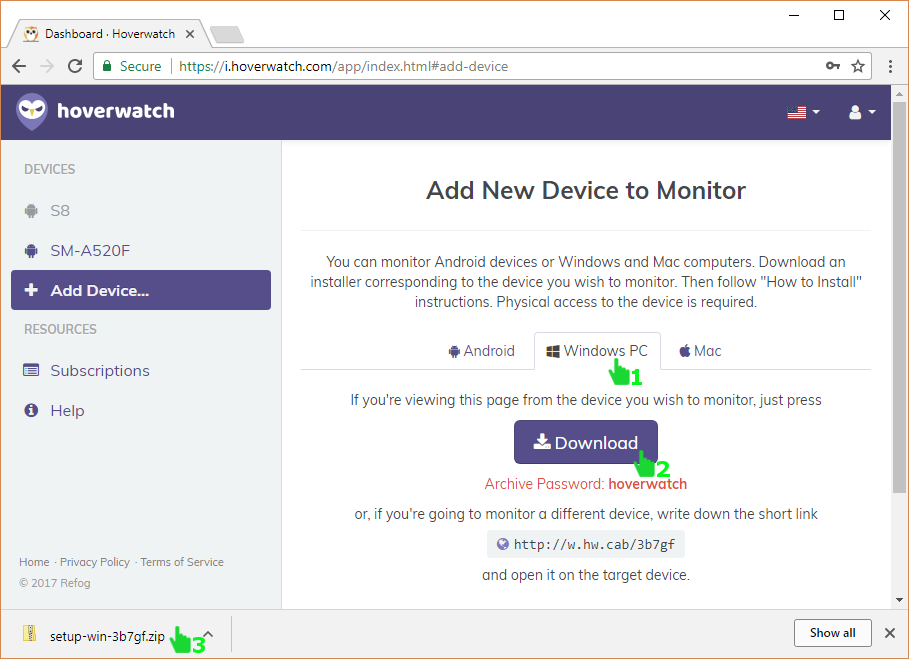Switch to the Mac tab
The image size is (909, 659).
700,351
